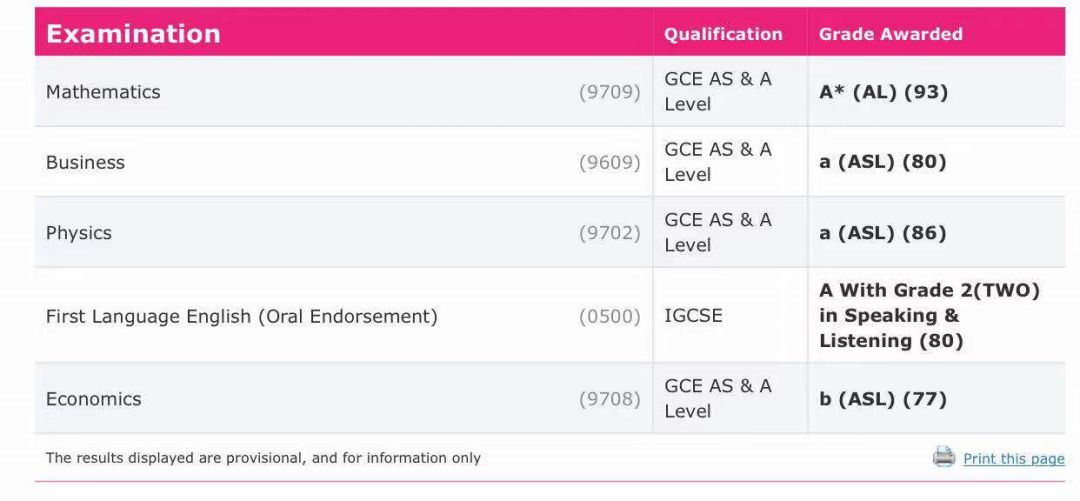Select the b (ASL) (77) Economics grade

(x=882, y=399)
